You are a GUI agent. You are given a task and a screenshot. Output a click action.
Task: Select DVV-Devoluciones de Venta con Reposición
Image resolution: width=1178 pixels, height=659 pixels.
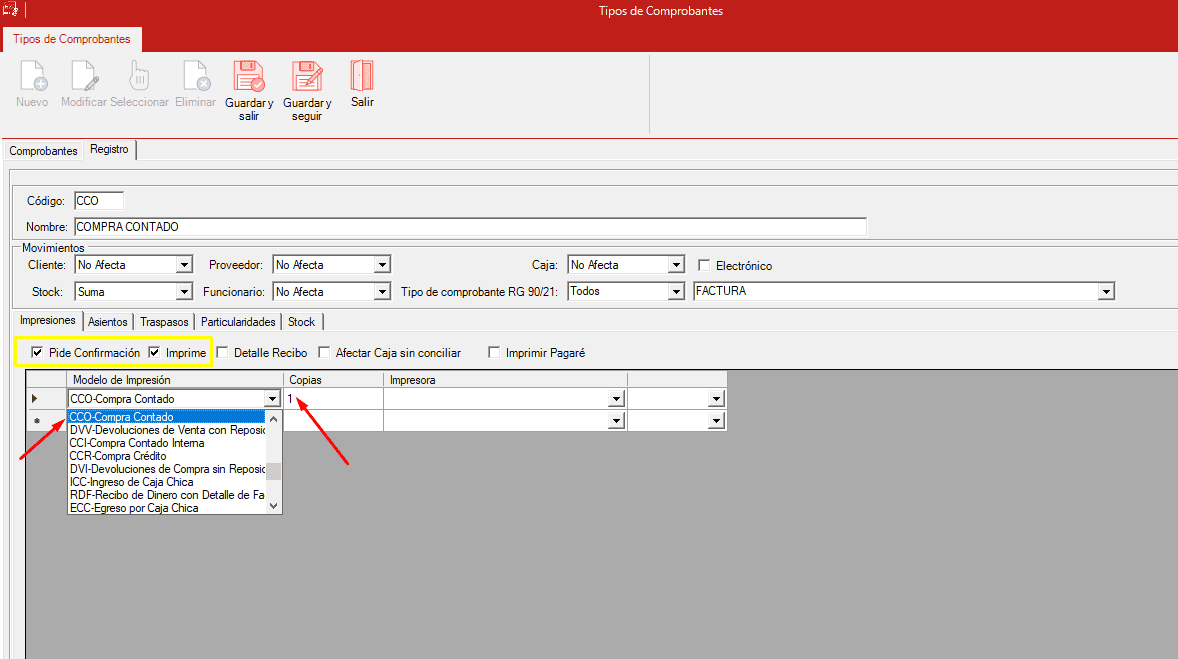[x=166, y=430]
